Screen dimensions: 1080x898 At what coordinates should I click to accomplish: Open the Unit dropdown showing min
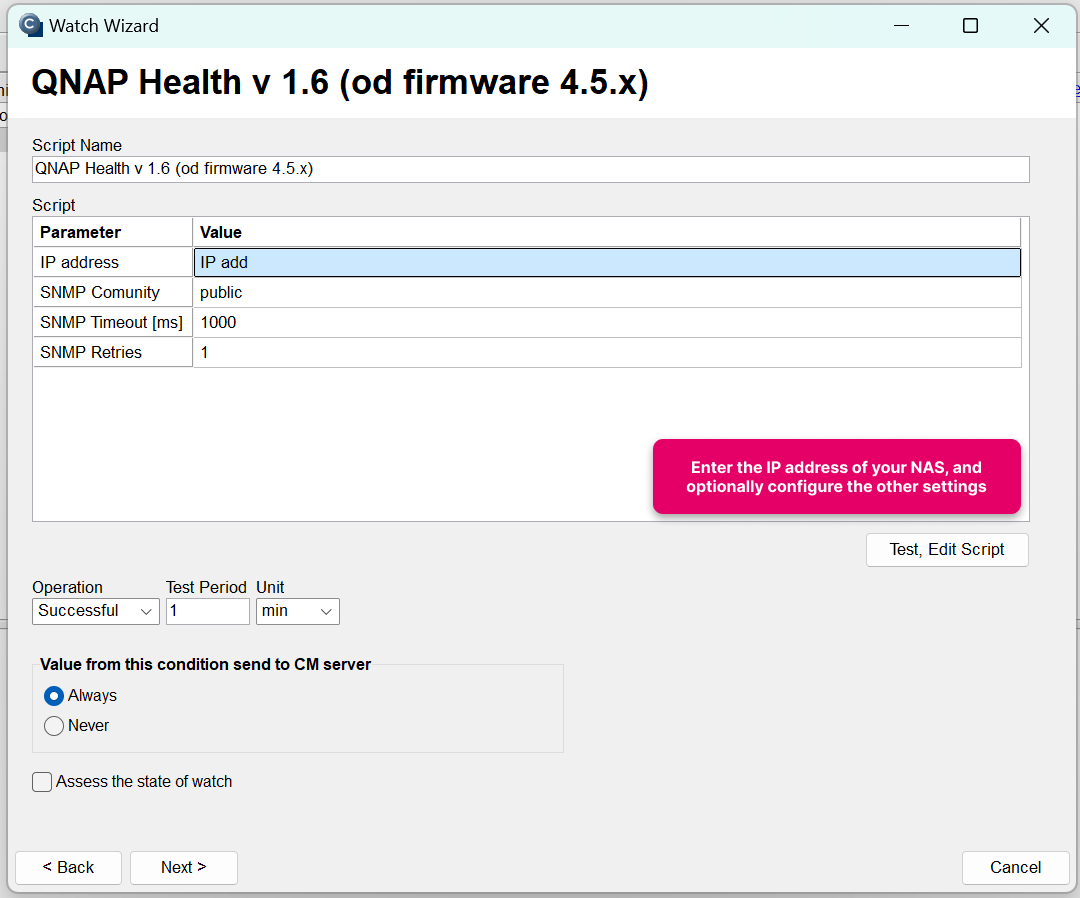298,611
